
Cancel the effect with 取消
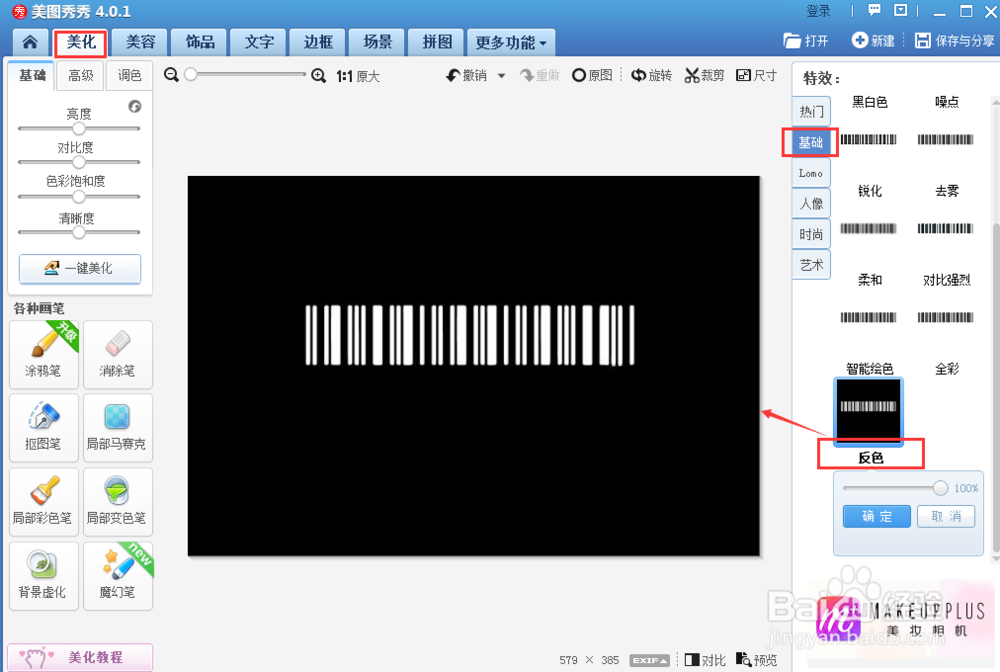coord(946,516)
